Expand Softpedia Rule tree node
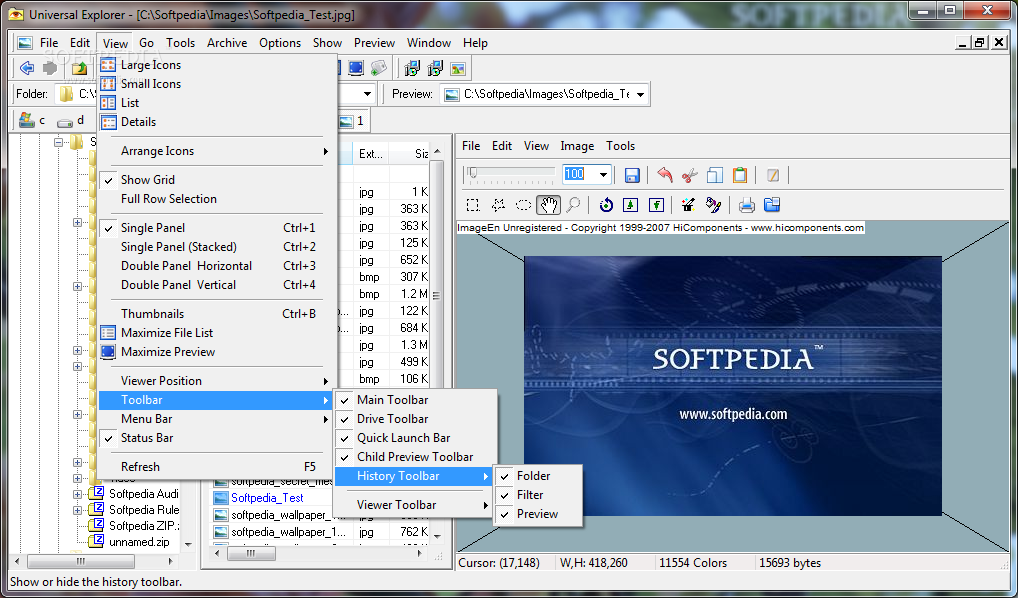This screenshot has width=1018, height=598. (x=77, y=510)
